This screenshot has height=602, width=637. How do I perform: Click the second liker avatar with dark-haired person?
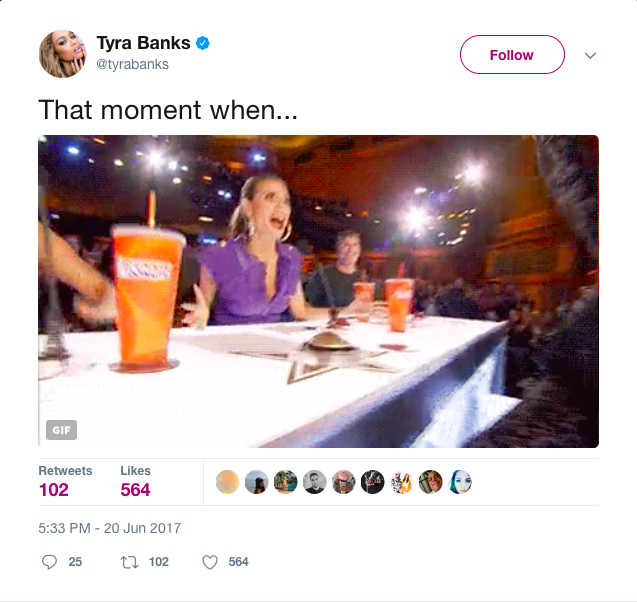pyautogui.click(x=256, y=482)
